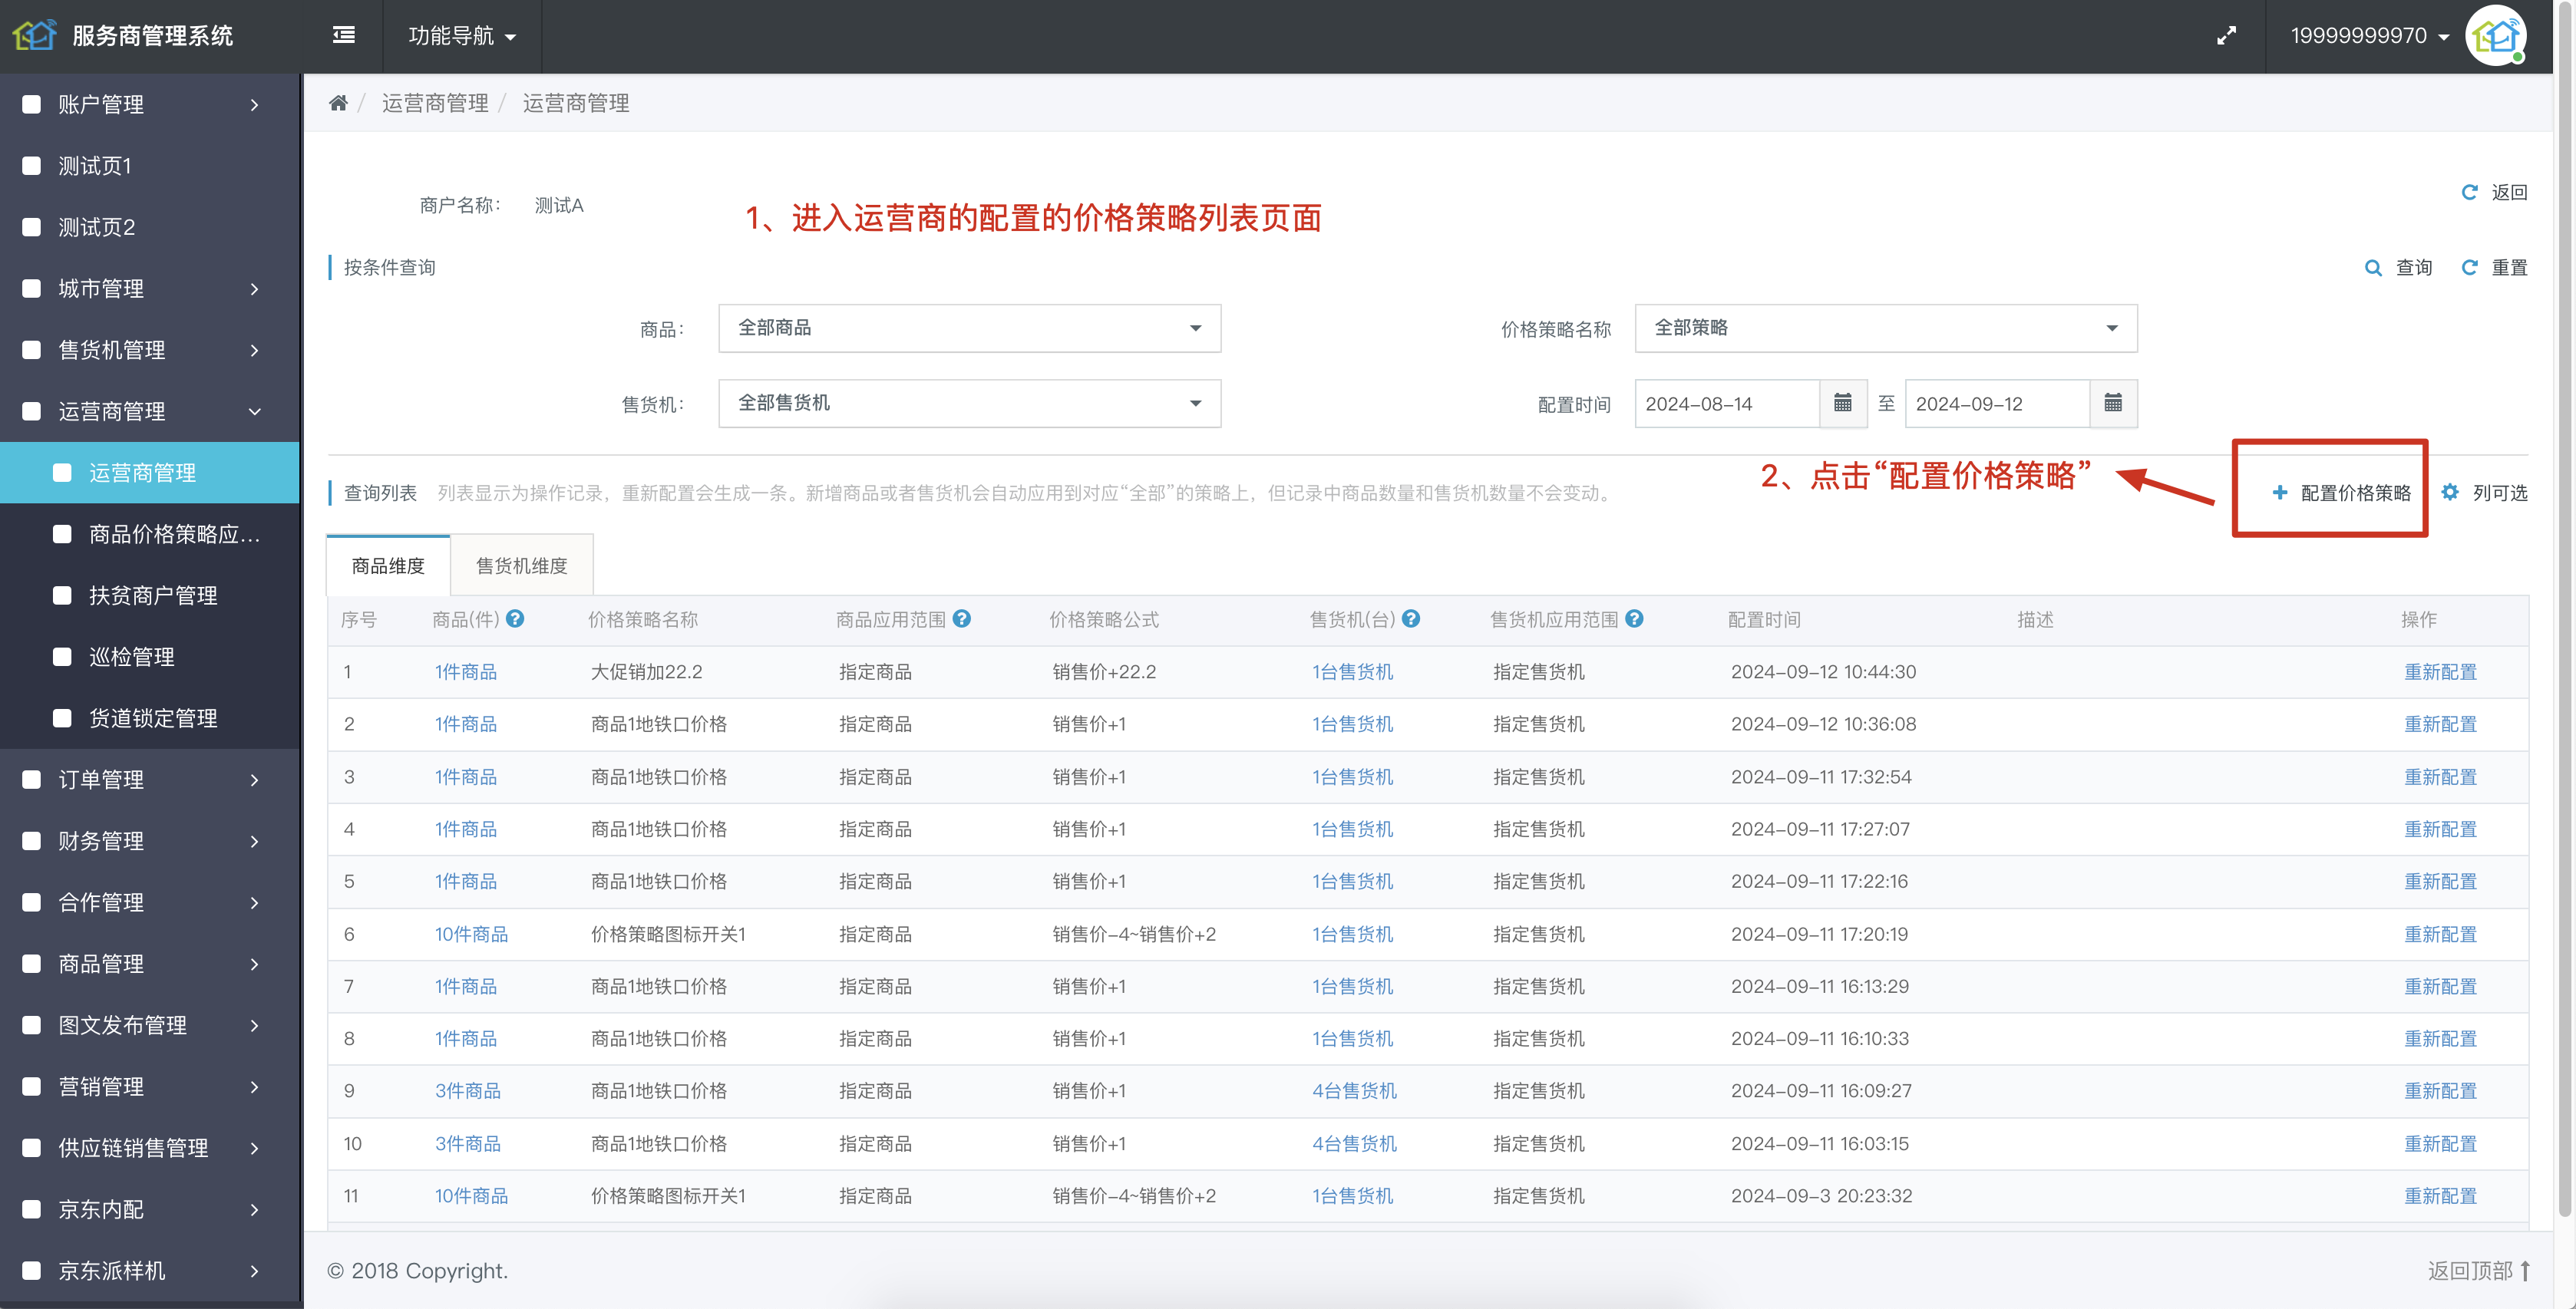
Task: Click the page vertical scrollbar
Action: (x=2565, y=610)
